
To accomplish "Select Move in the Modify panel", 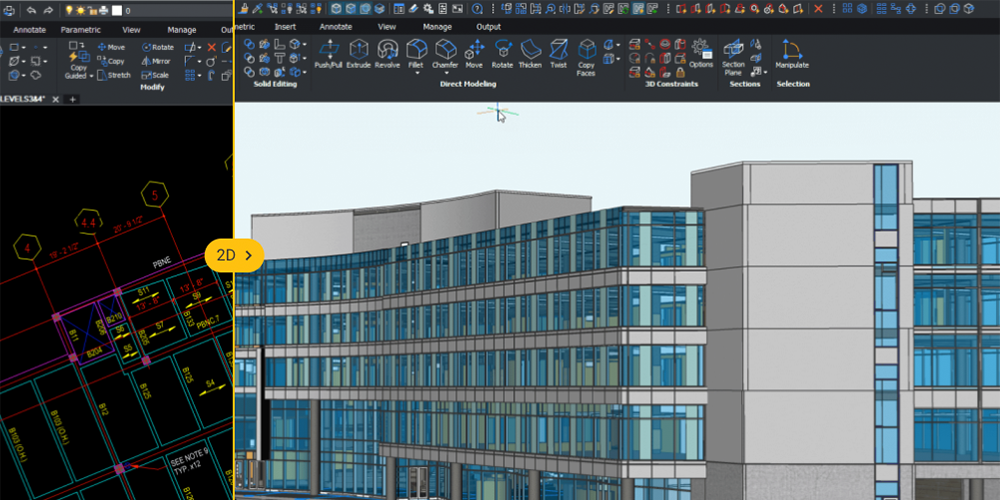I will pos(111,47).
